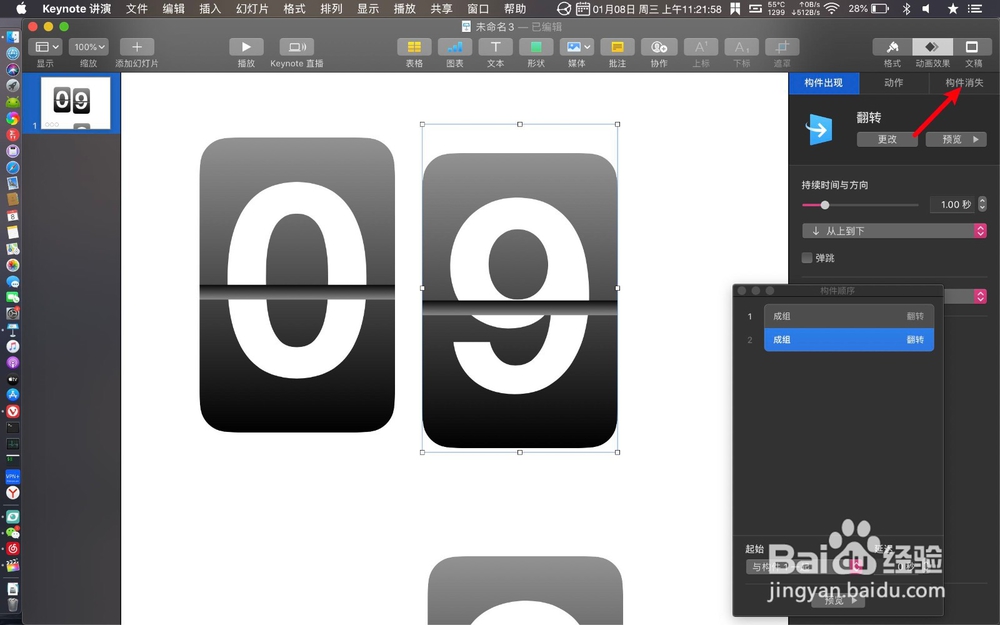Viewport: 1000px width, 625px height.
Task: Enable the bounce (弹跳) checkbox
Action: [x=807, y=258]
